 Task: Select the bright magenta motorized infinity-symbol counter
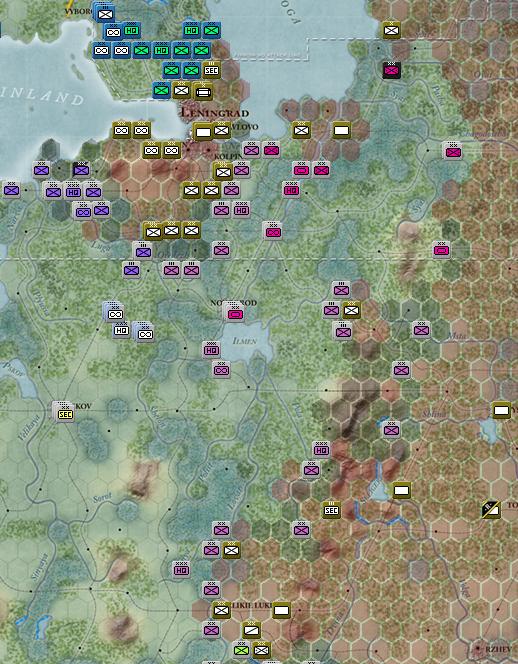[x=272, y=232]
